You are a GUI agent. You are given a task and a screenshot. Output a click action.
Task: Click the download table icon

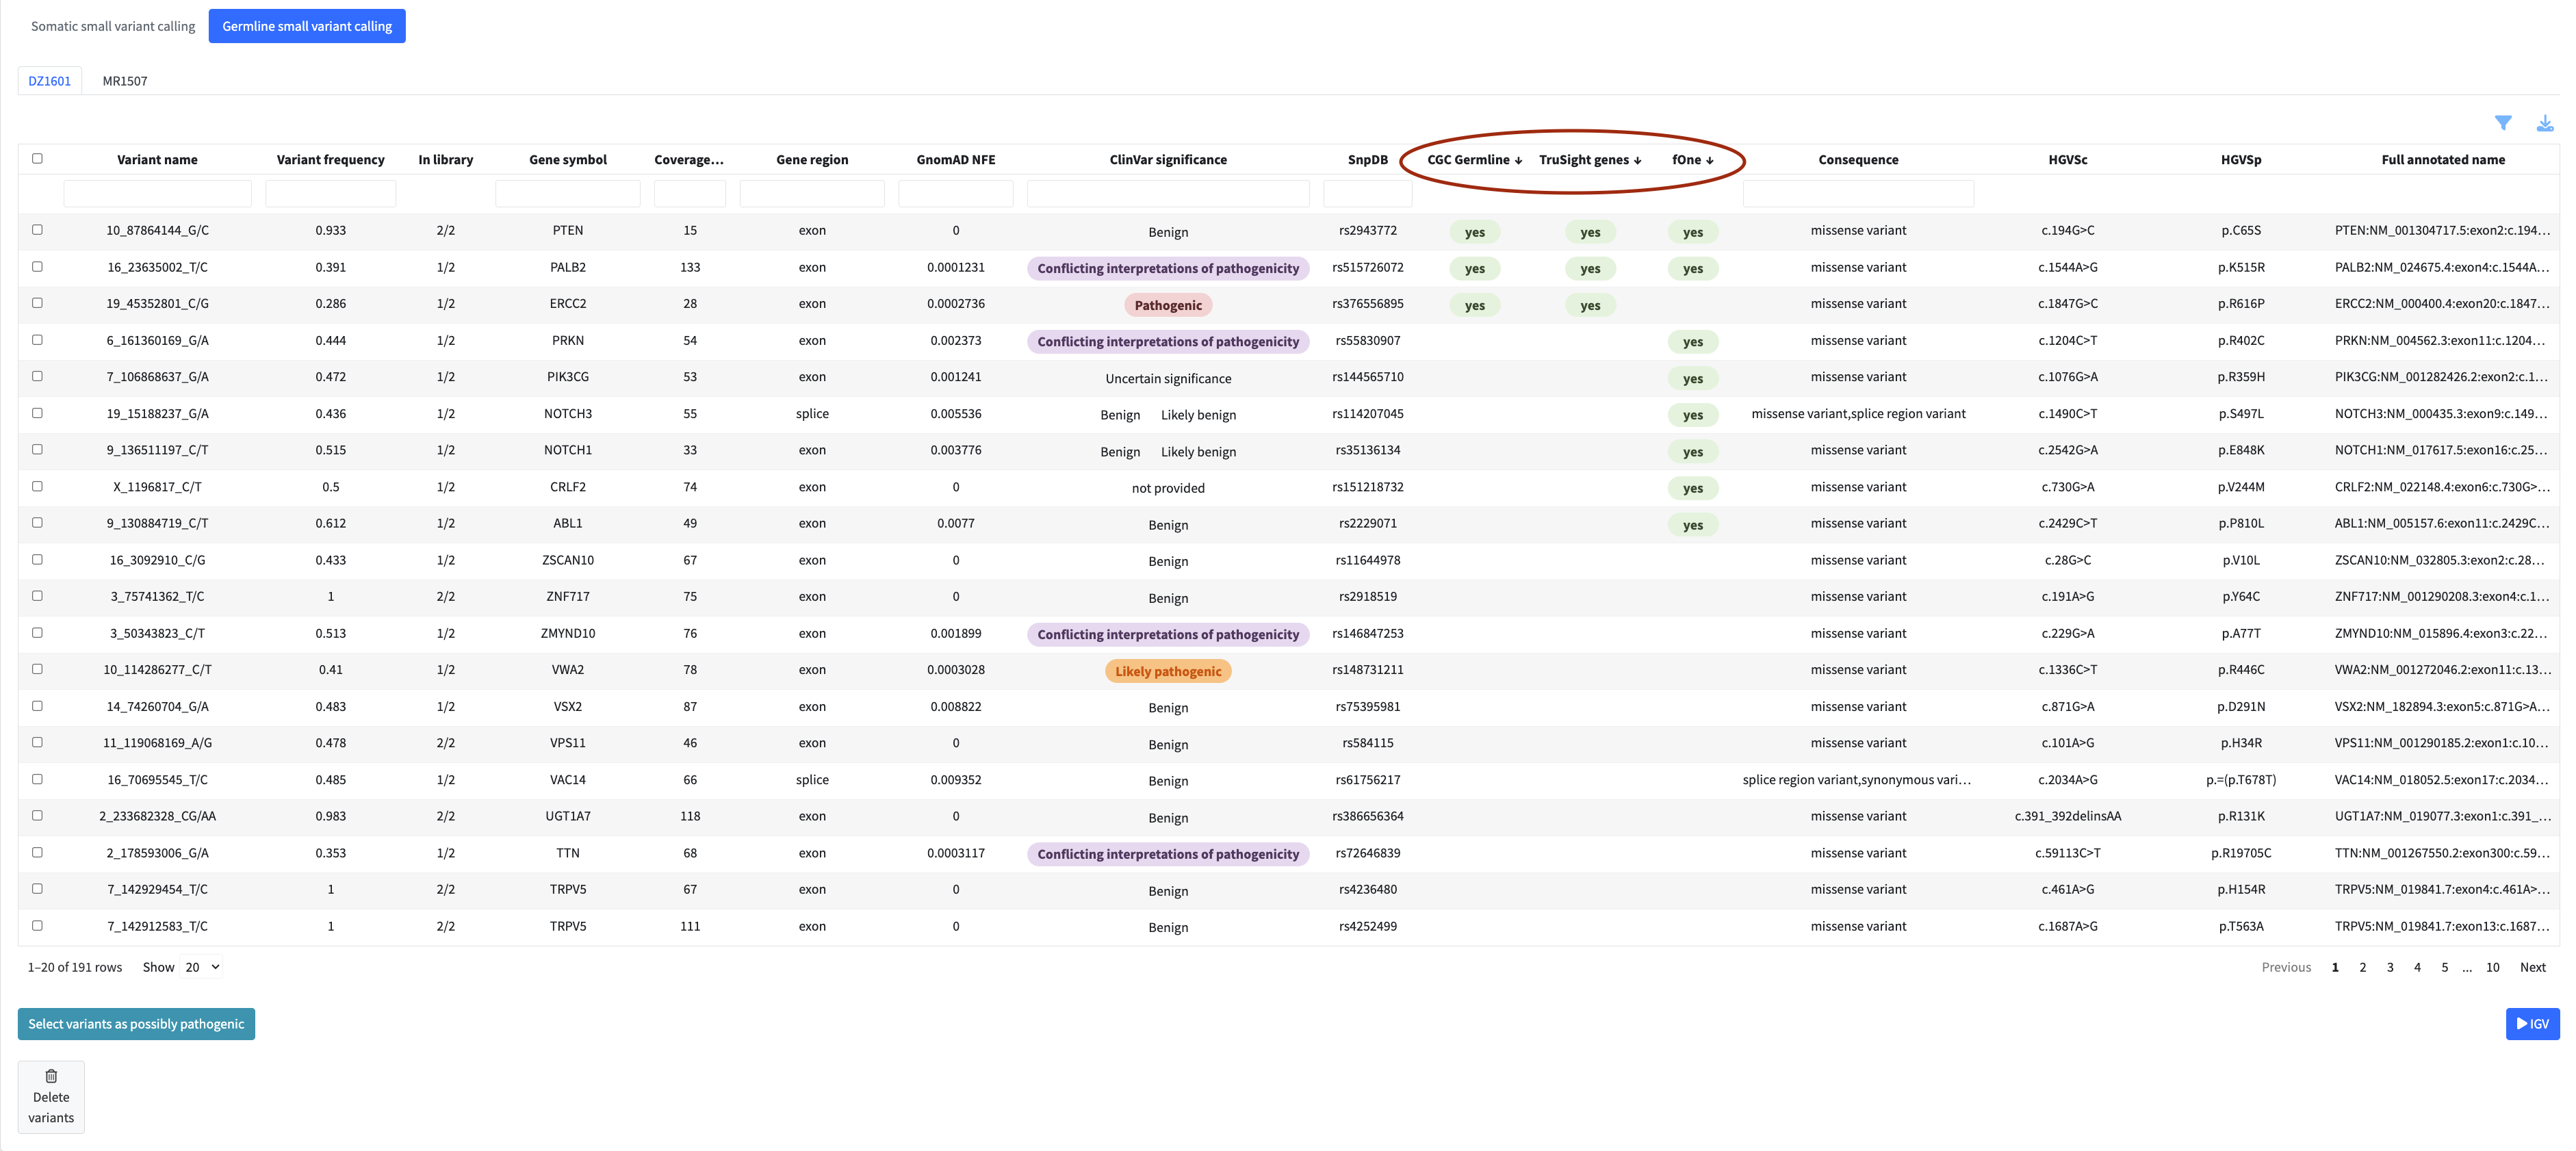[x=2545, y=123]
